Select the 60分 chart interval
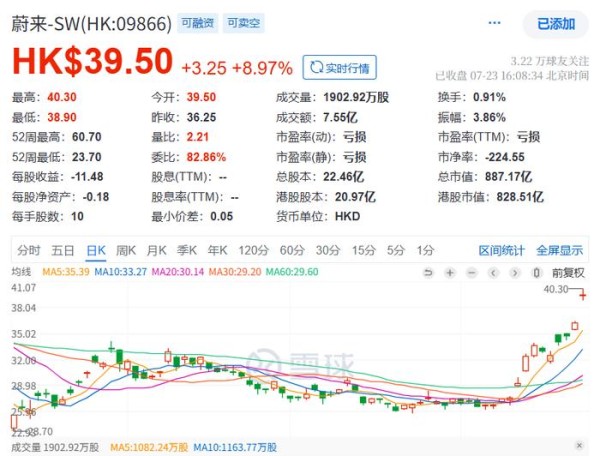The width and height of the screenshot is (600, 456). 292,251
